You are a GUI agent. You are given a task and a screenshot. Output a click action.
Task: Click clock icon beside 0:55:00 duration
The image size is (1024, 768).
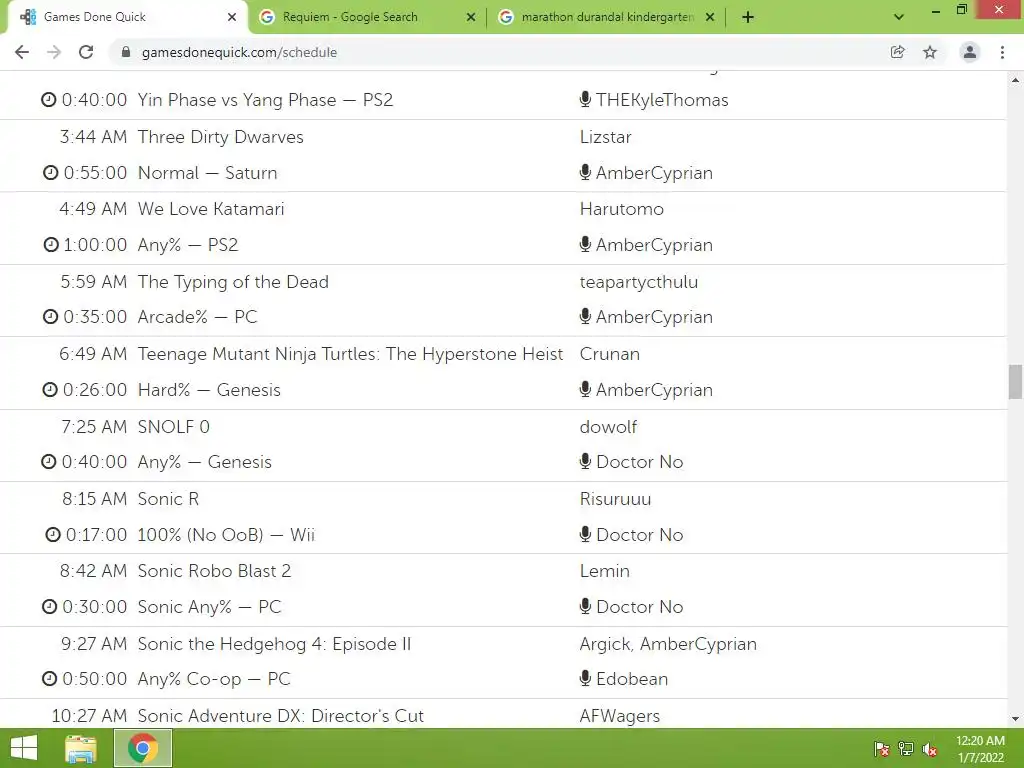pos(50,173)
